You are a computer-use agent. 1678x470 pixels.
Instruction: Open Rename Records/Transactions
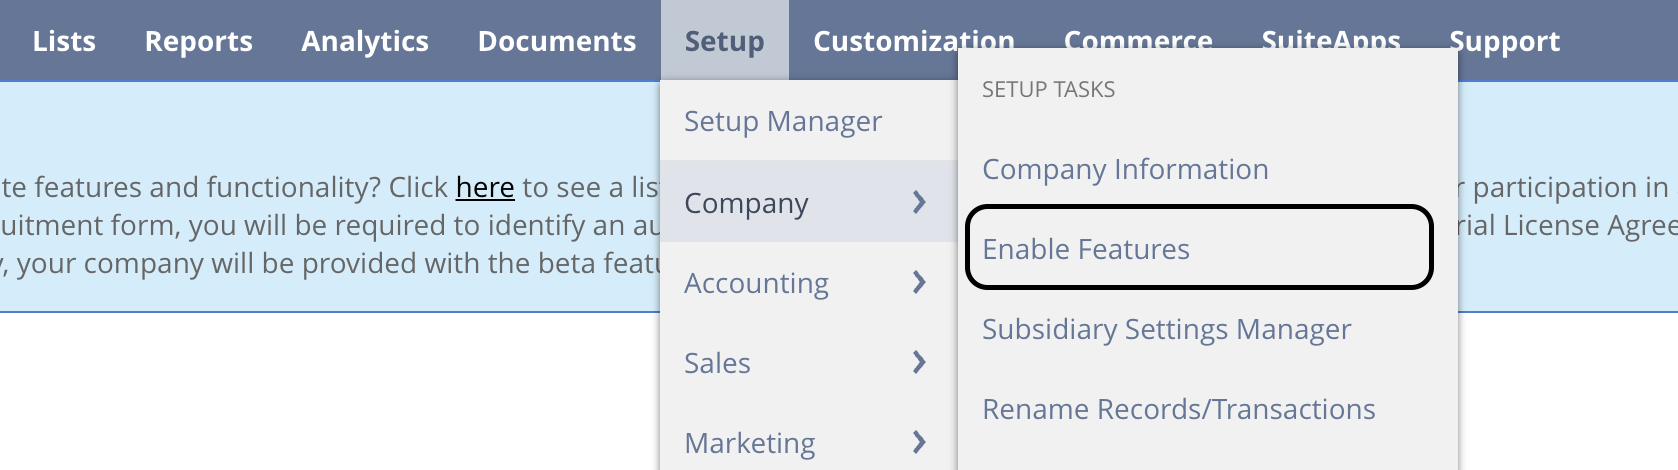coord(1178,409)
